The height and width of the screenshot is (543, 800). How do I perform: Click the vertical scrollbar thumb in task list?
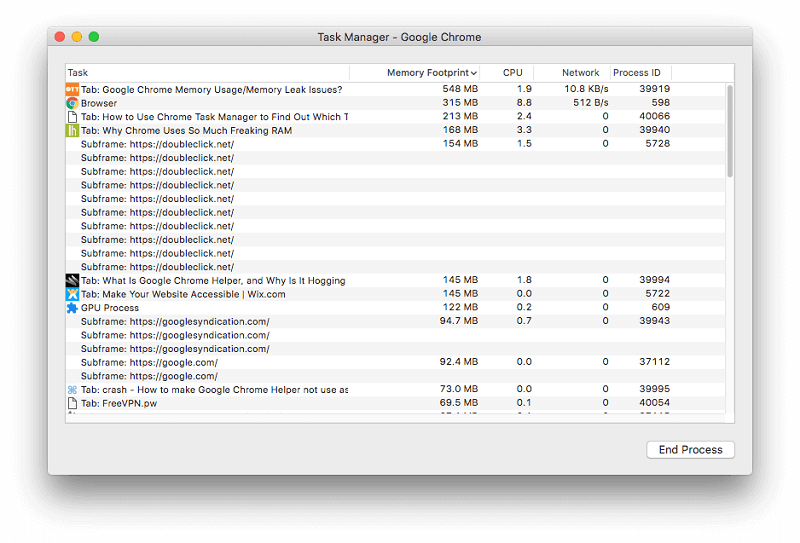coord(730,131)
